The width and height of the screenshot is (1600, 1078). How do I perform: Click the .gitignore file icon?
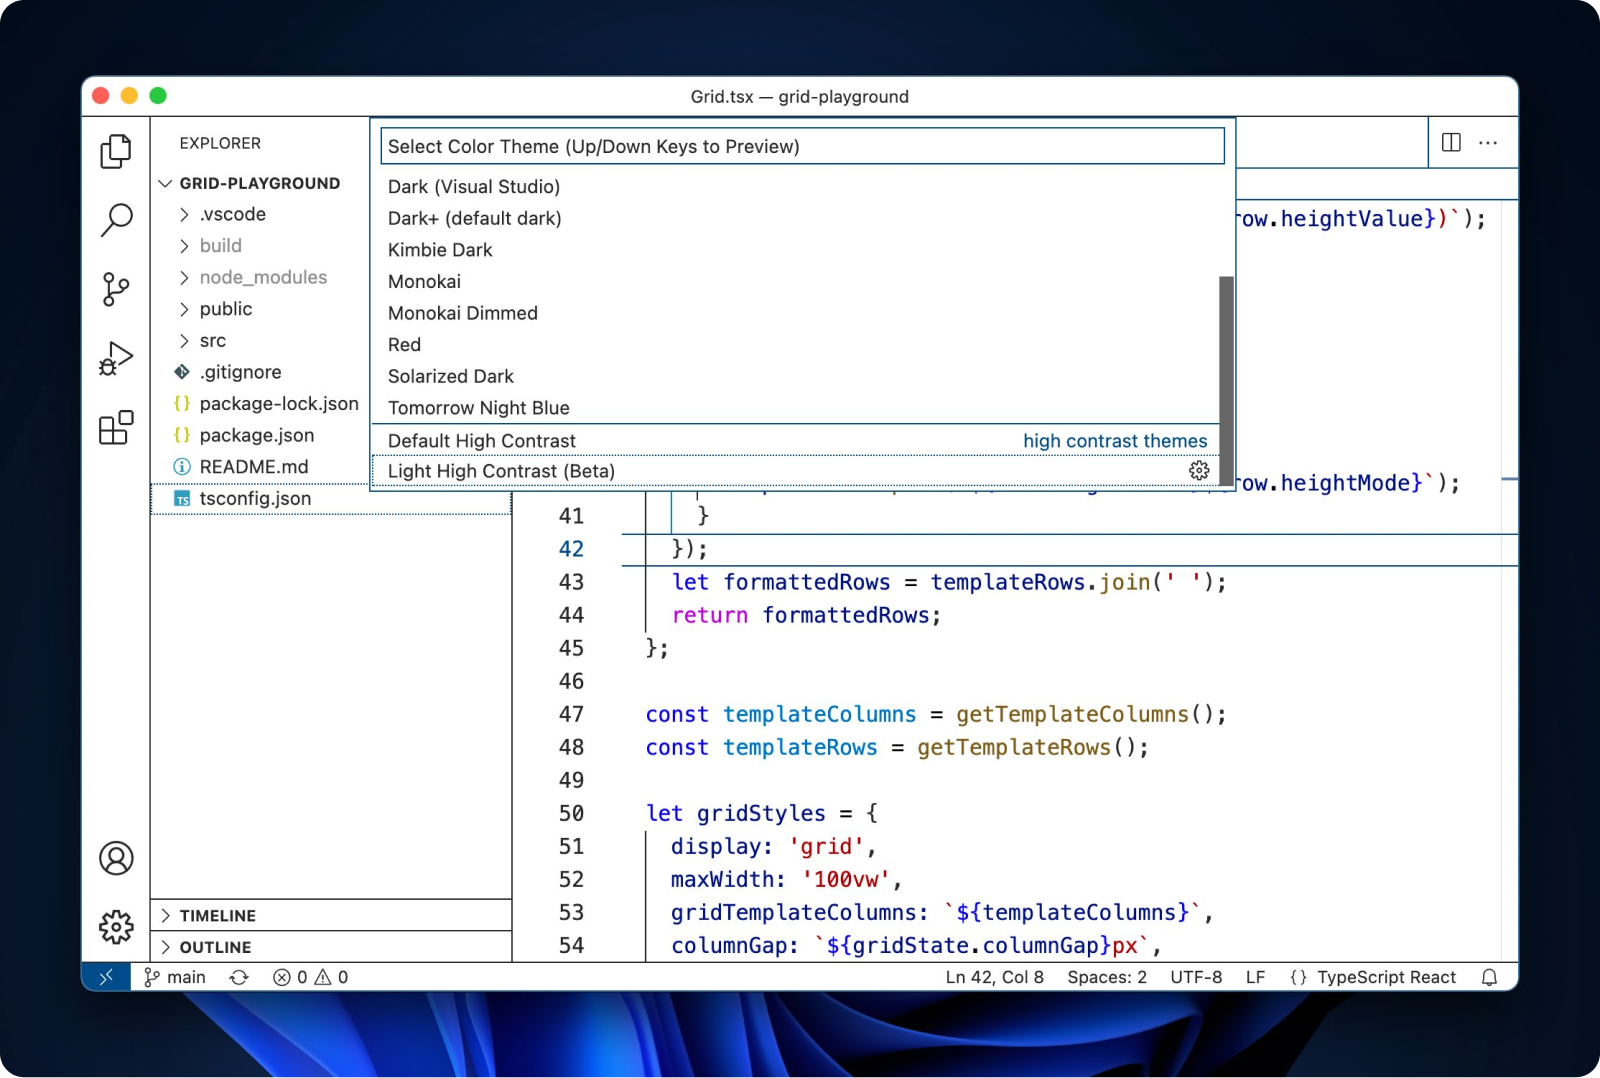[182, 372]
